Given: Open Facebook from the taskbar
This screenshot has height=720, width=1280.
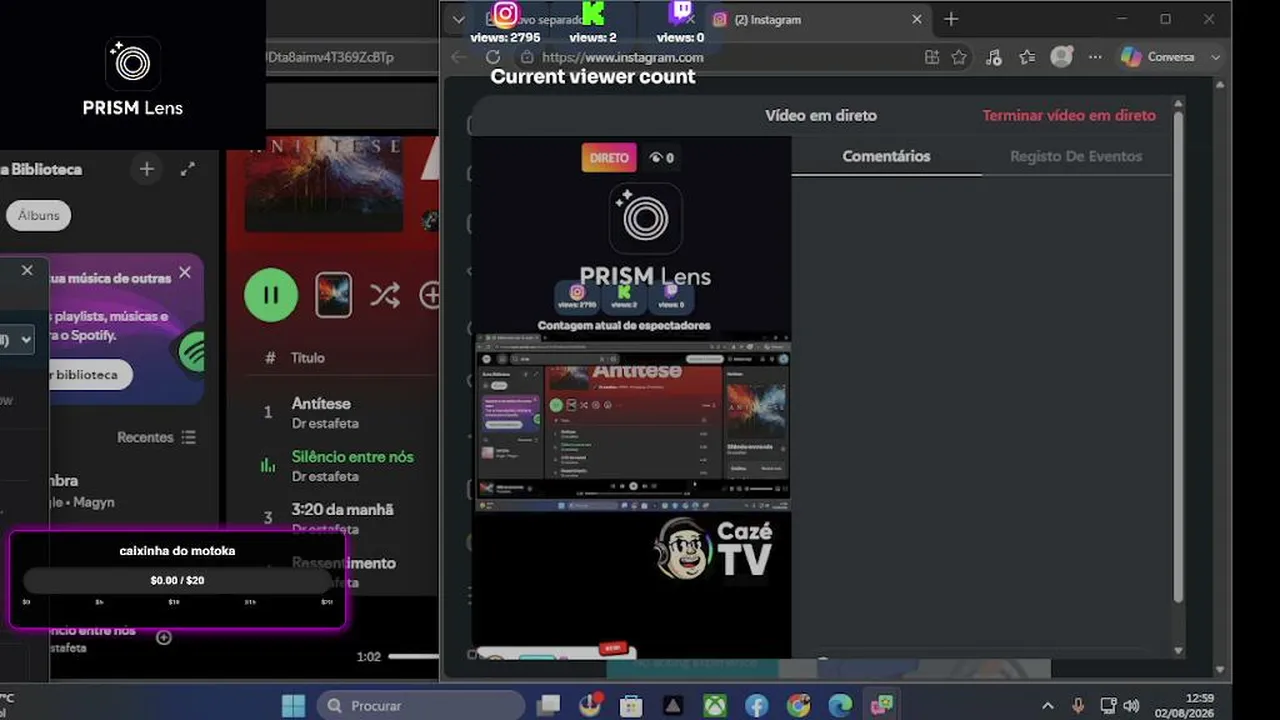Looking at the screenshot, I should pyautogui.click(x=756, y=705).
